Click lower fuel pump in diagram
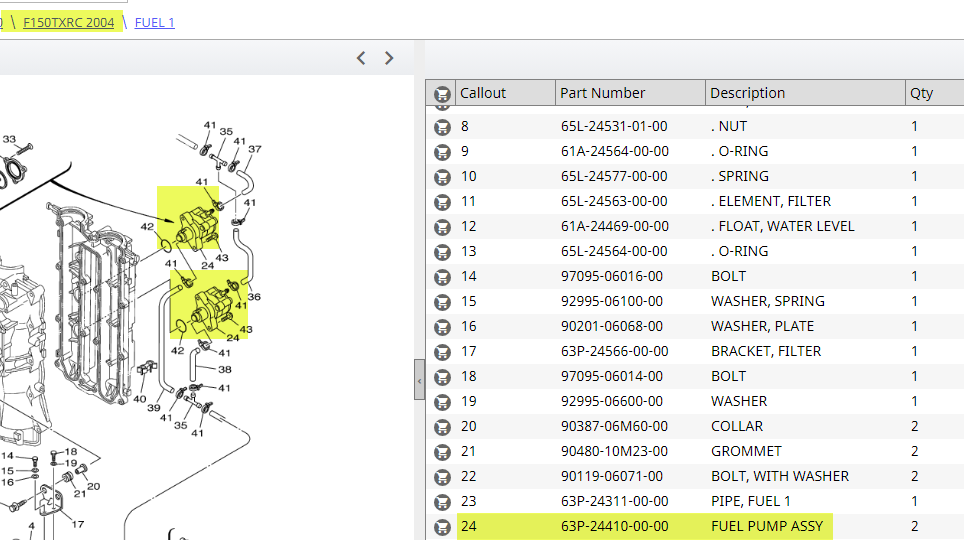Screen dimensions: 964x540 (x=211, y=309)
